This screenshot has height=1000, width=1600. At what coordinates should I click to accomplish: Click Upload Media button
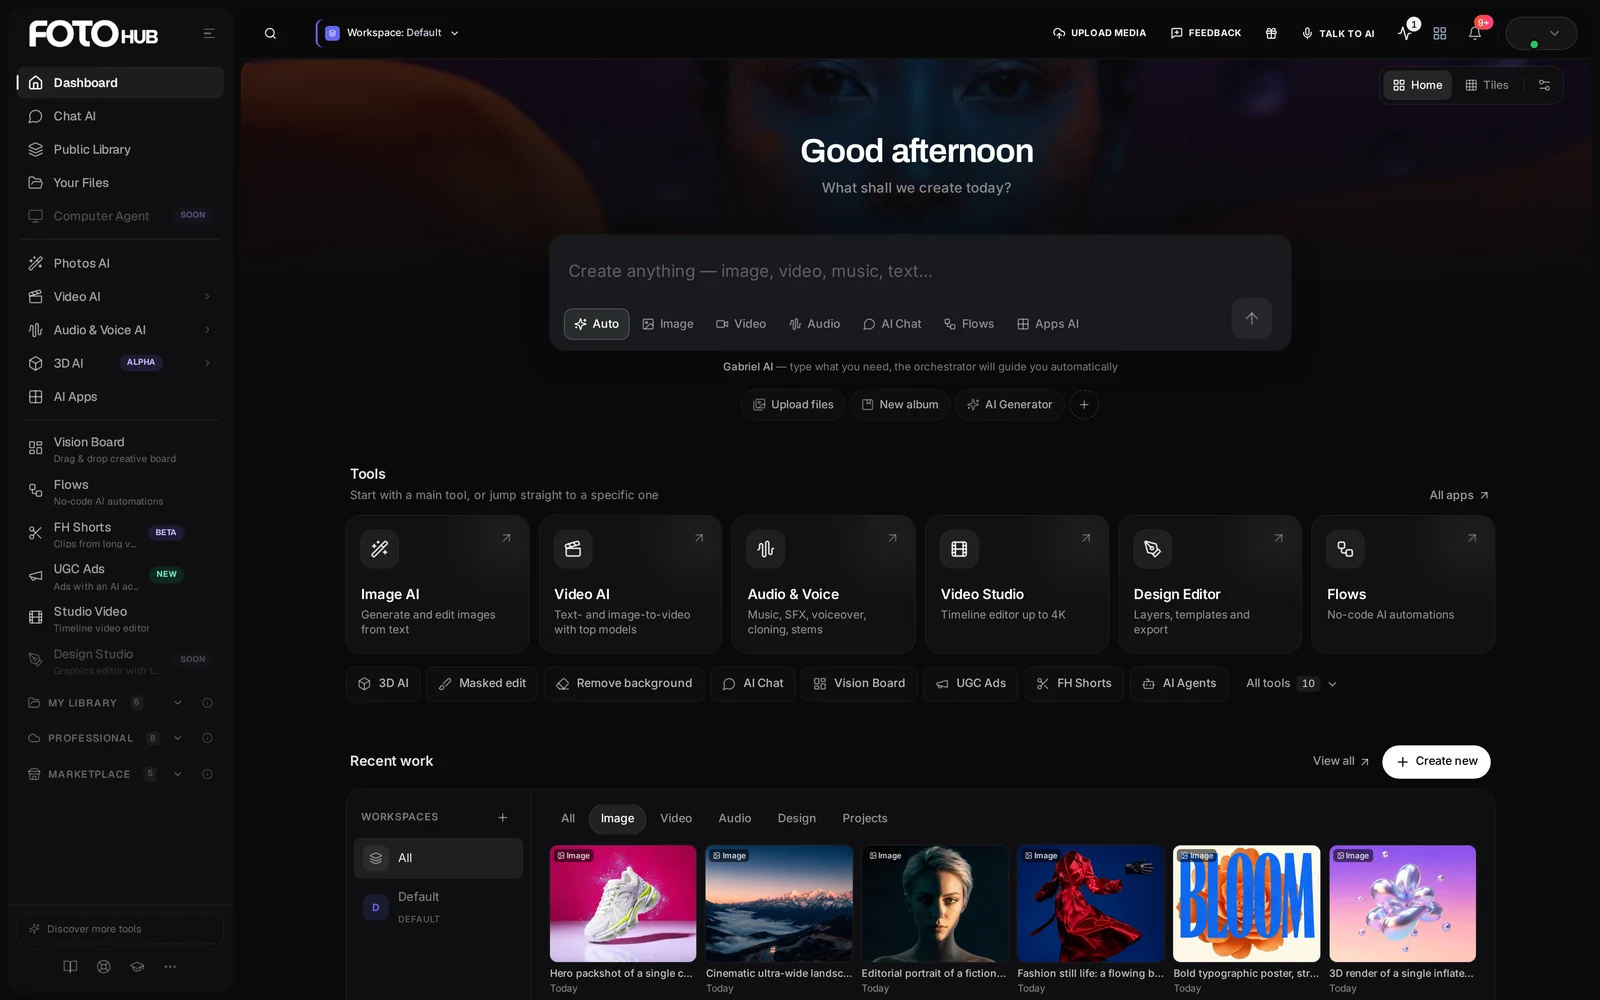1100,33
